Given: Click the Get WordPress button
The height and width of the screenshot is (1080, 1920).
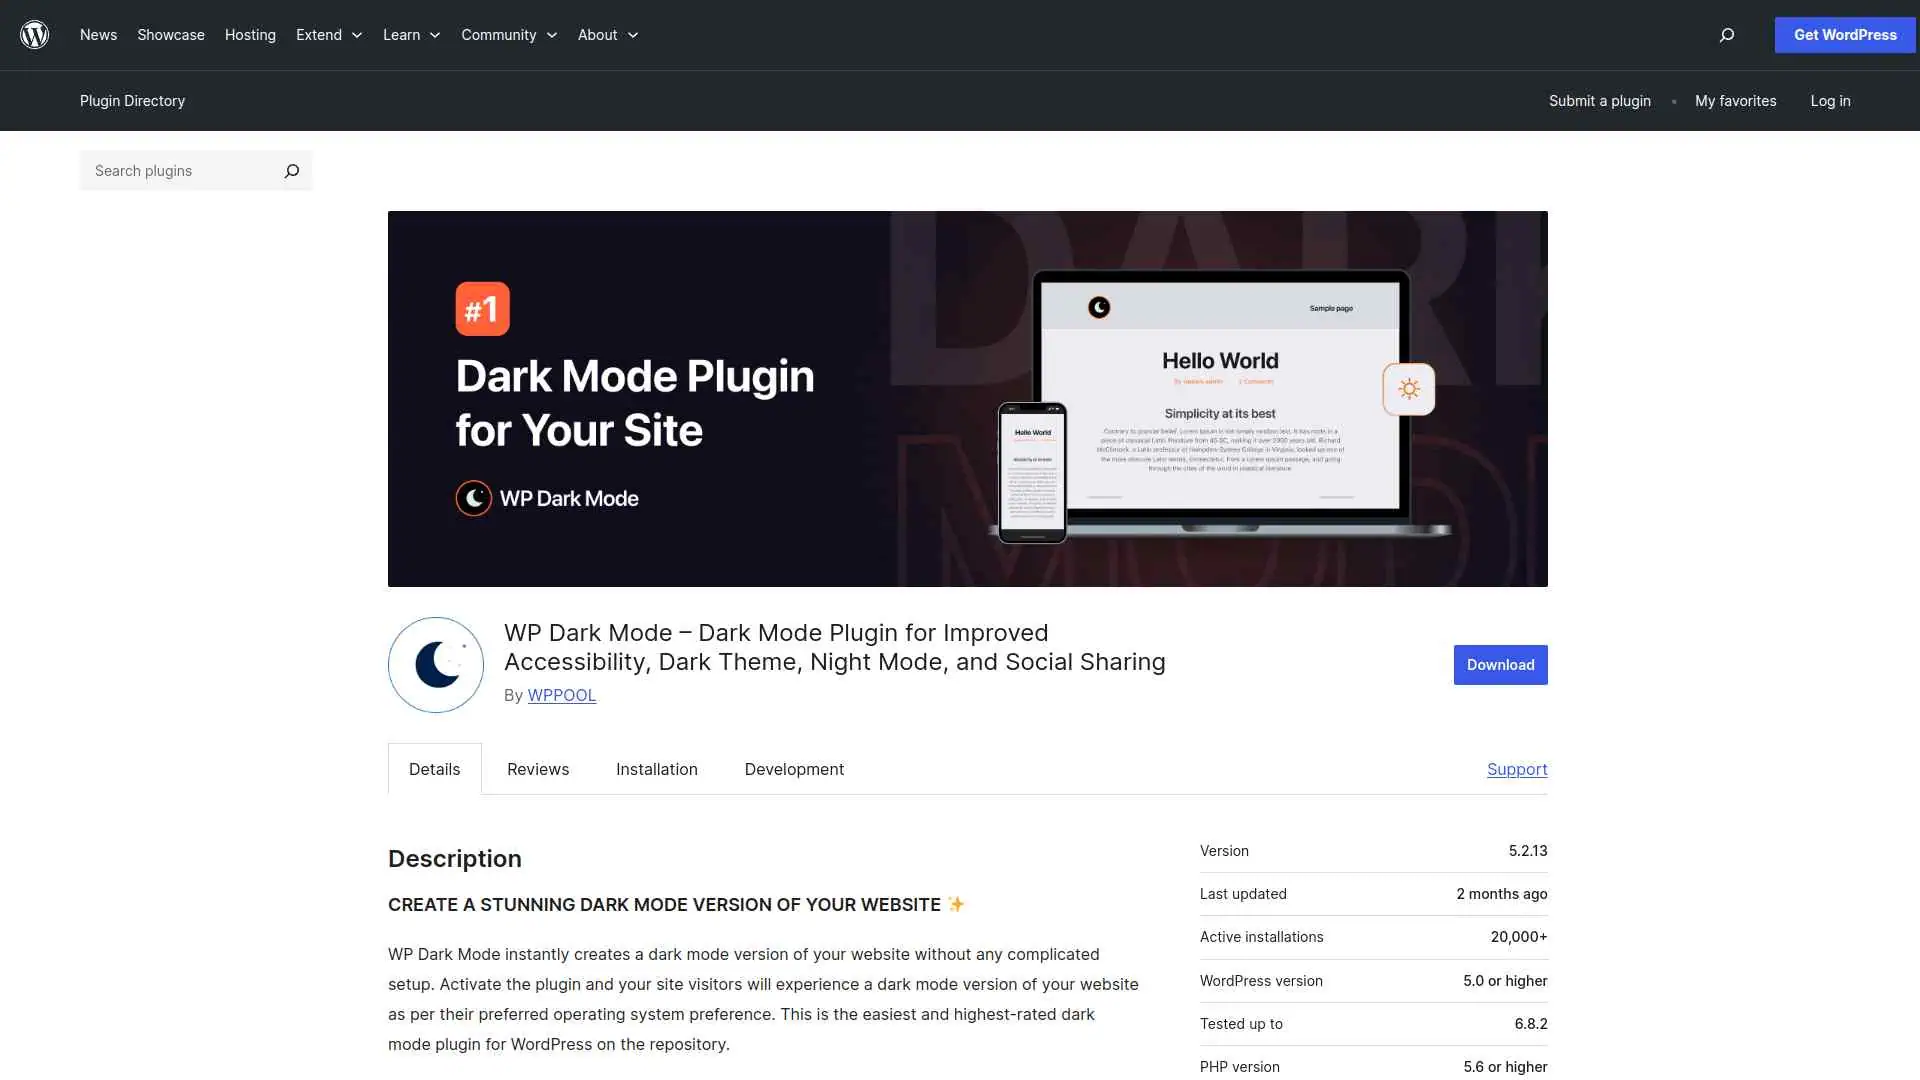Looking at the screenshot, I should (x=1844, y=35).
